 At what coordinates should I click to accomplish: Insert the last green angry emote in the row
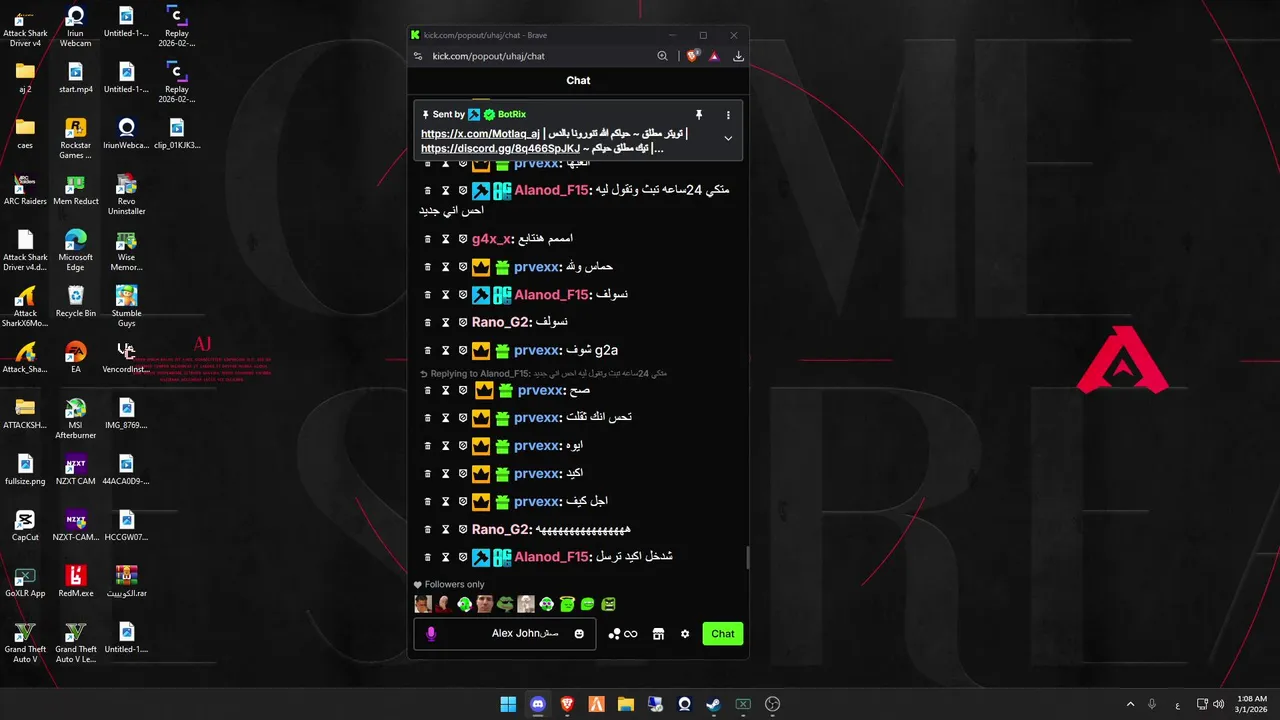pos(608,604)
